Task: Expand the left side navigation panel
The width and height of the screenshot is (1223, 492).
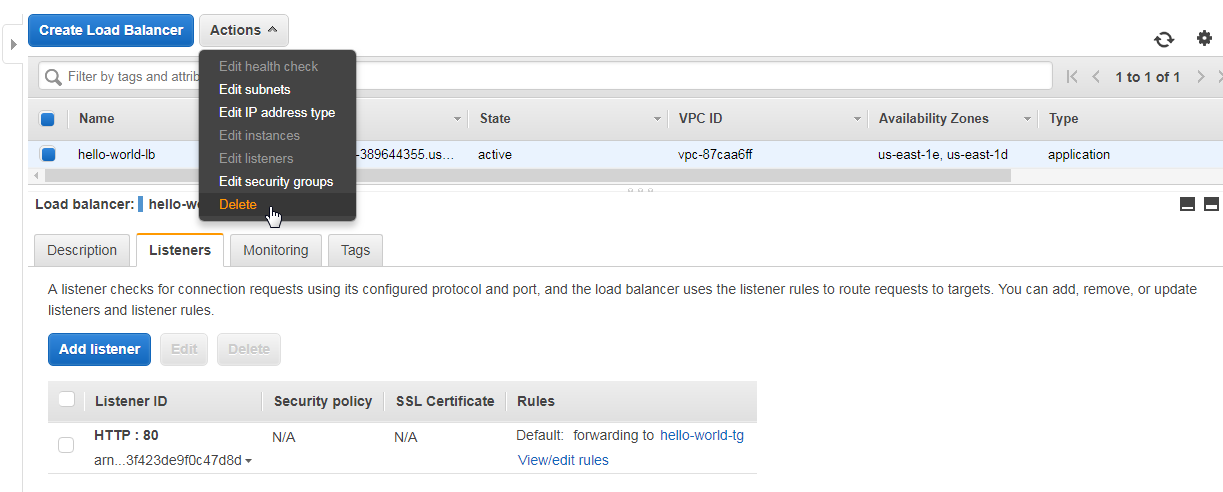Action: click(x=14, y=45)
